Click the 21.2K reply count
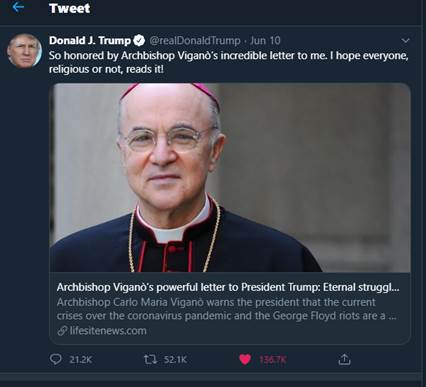426x387 pixels. point(81,360)
